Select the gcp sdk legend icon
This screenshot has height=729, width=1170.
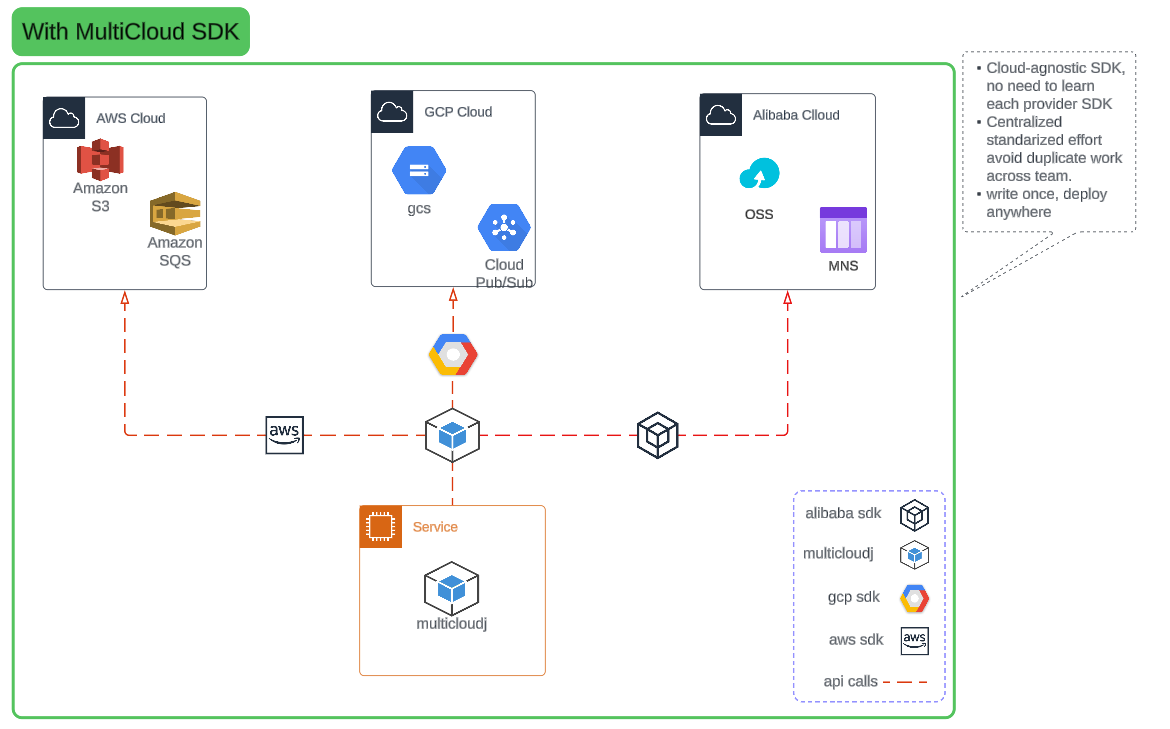click(x=914, y=597)
